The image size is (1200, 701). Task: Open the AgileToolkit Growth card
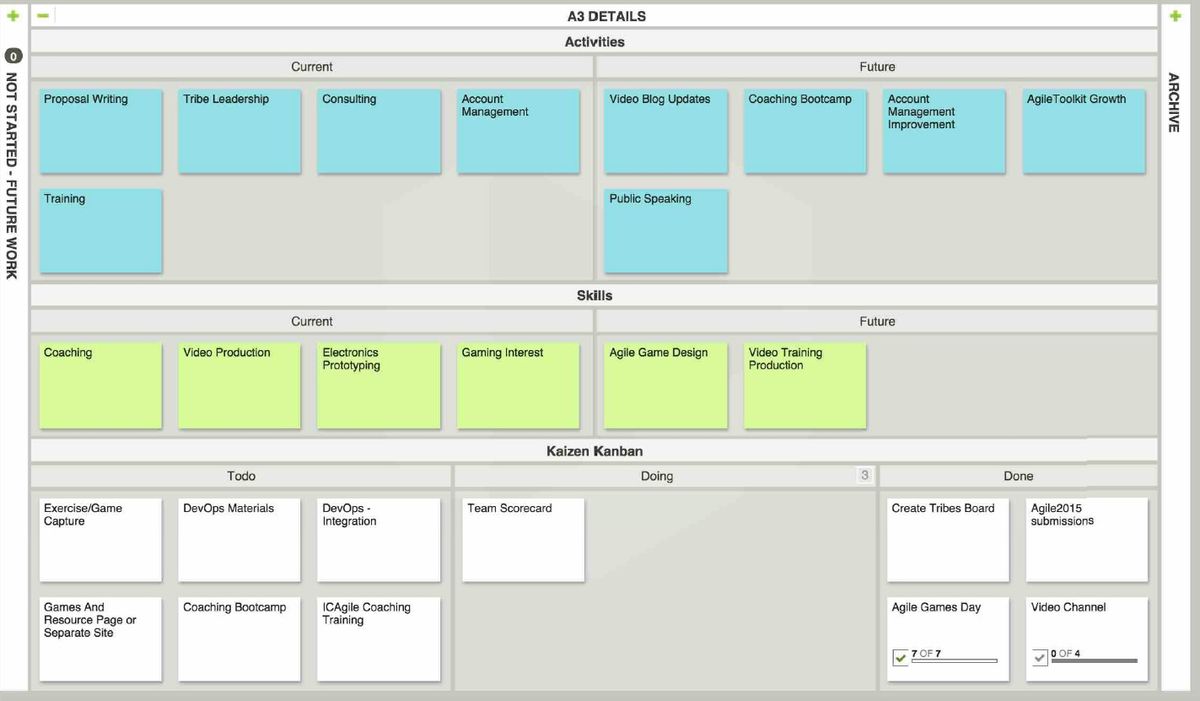click(1084, 131)
